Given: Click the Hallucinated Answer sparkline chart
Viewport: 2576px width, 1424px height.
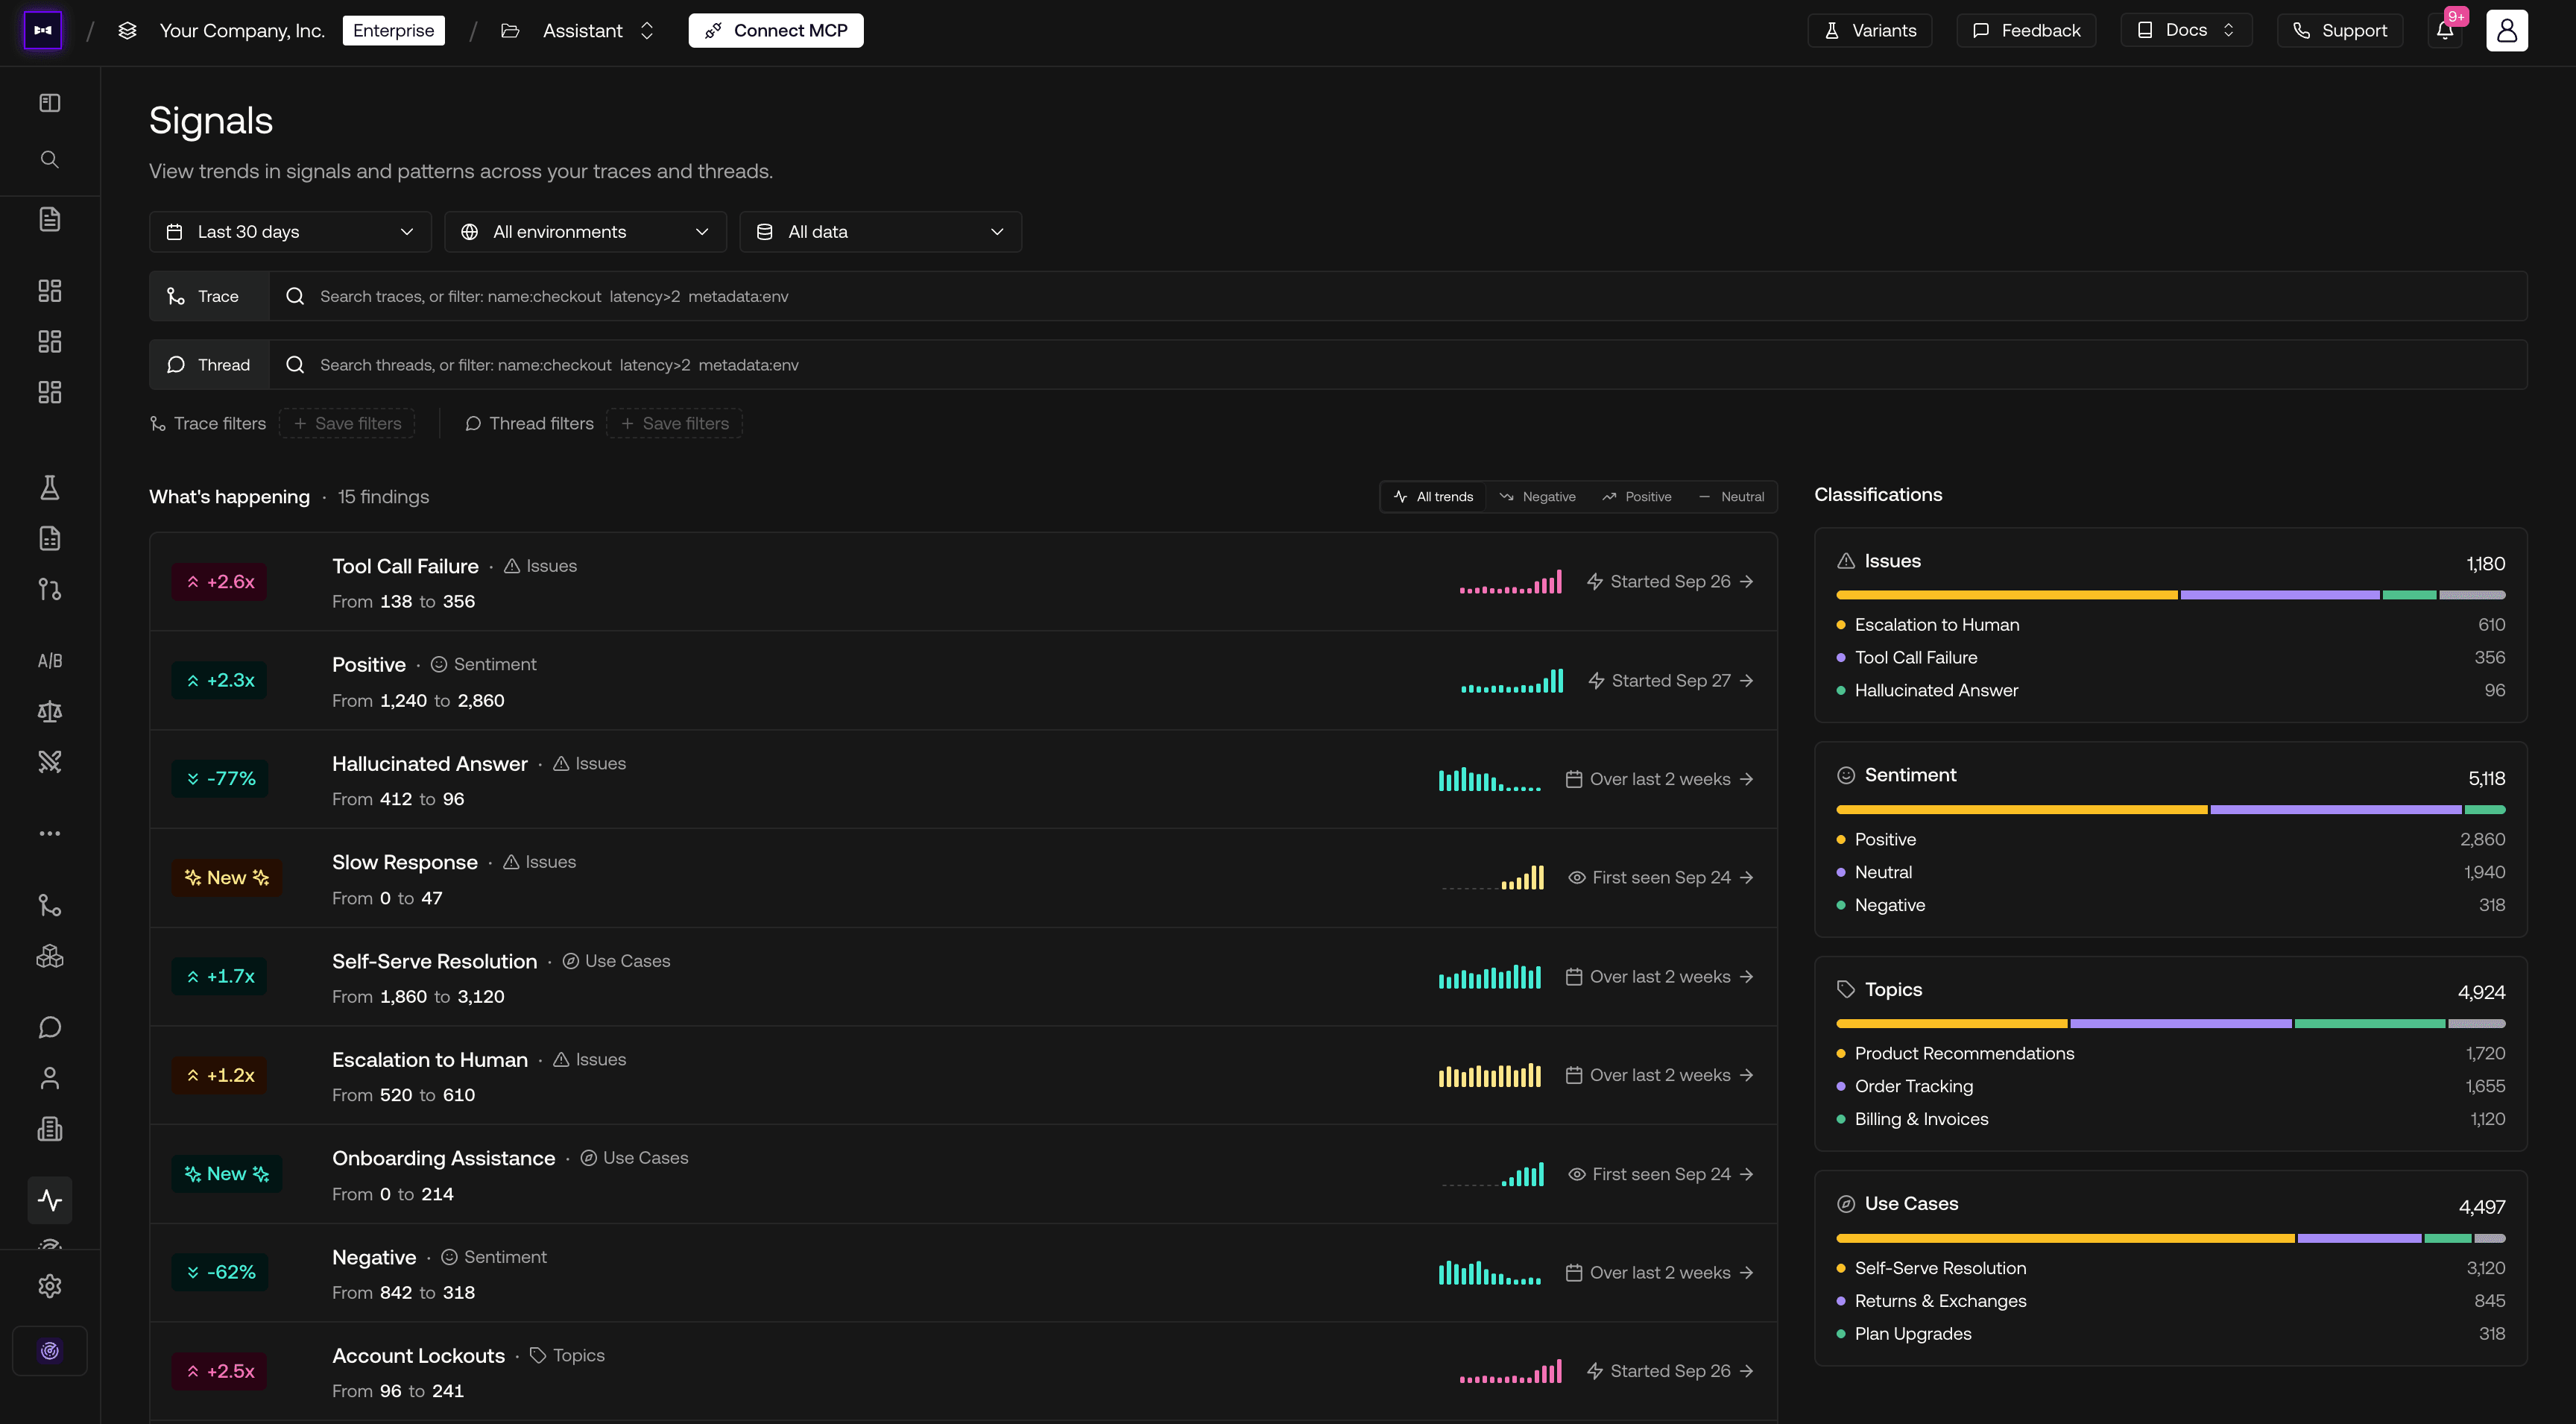Looking at the screenshot, I should (x=1489, y=779).
